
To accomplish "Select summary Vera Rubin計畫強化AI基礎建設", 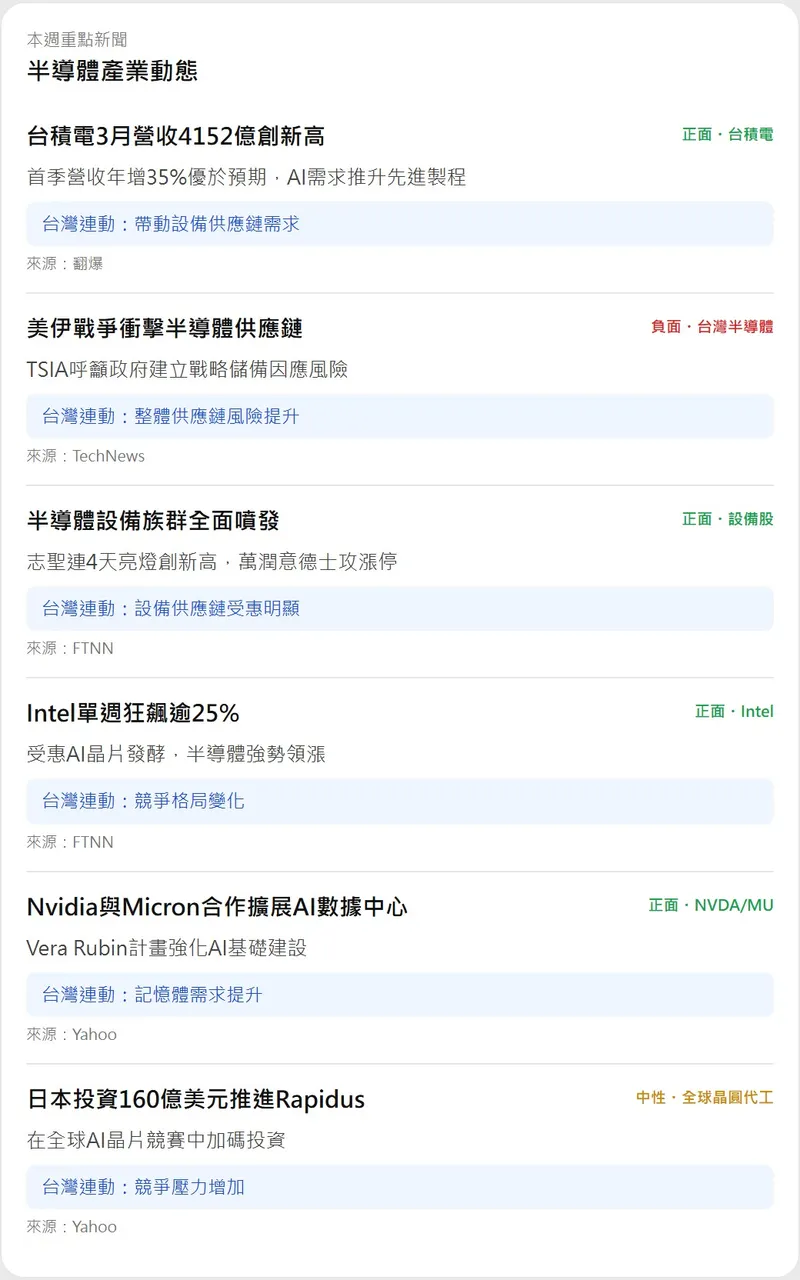I will click(167, 947).
